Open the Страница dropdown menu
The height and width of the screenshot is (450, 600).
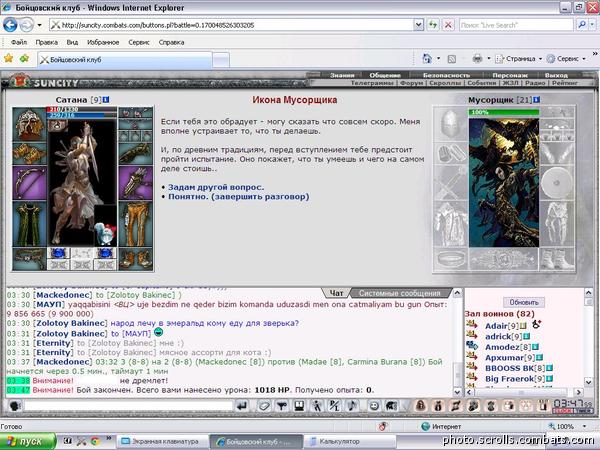(x=519, y=59)
